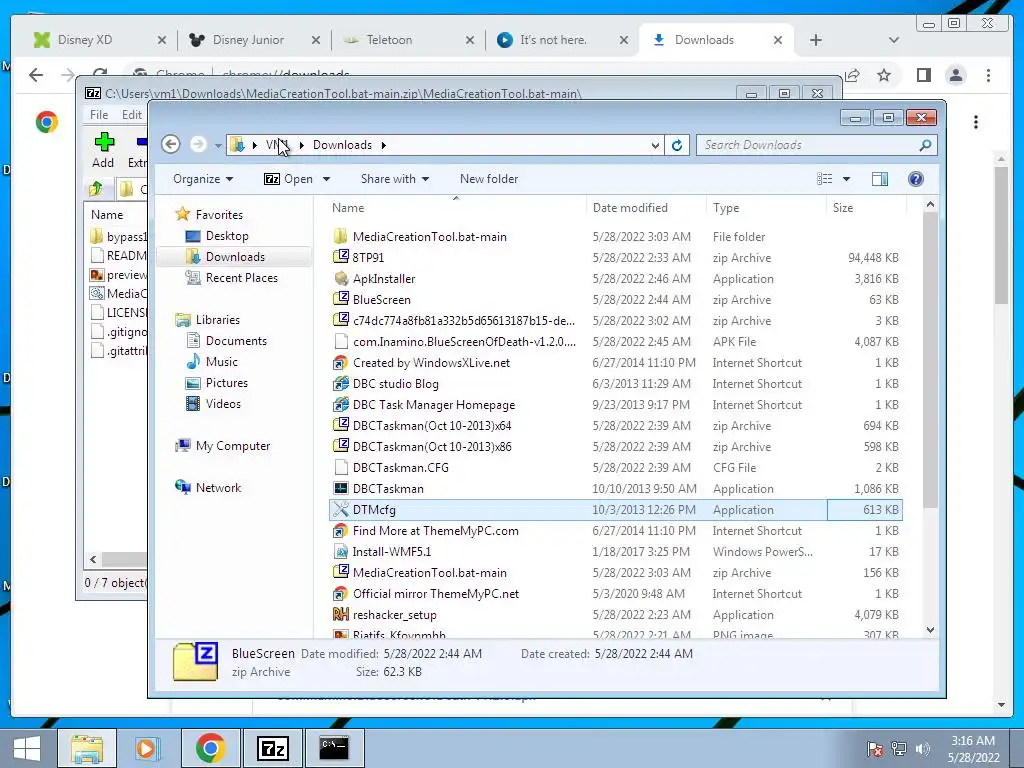This screenshot has height=768, width=1024.
Task: Click the Refresh button beside address bar
Action: click(677, 145)
